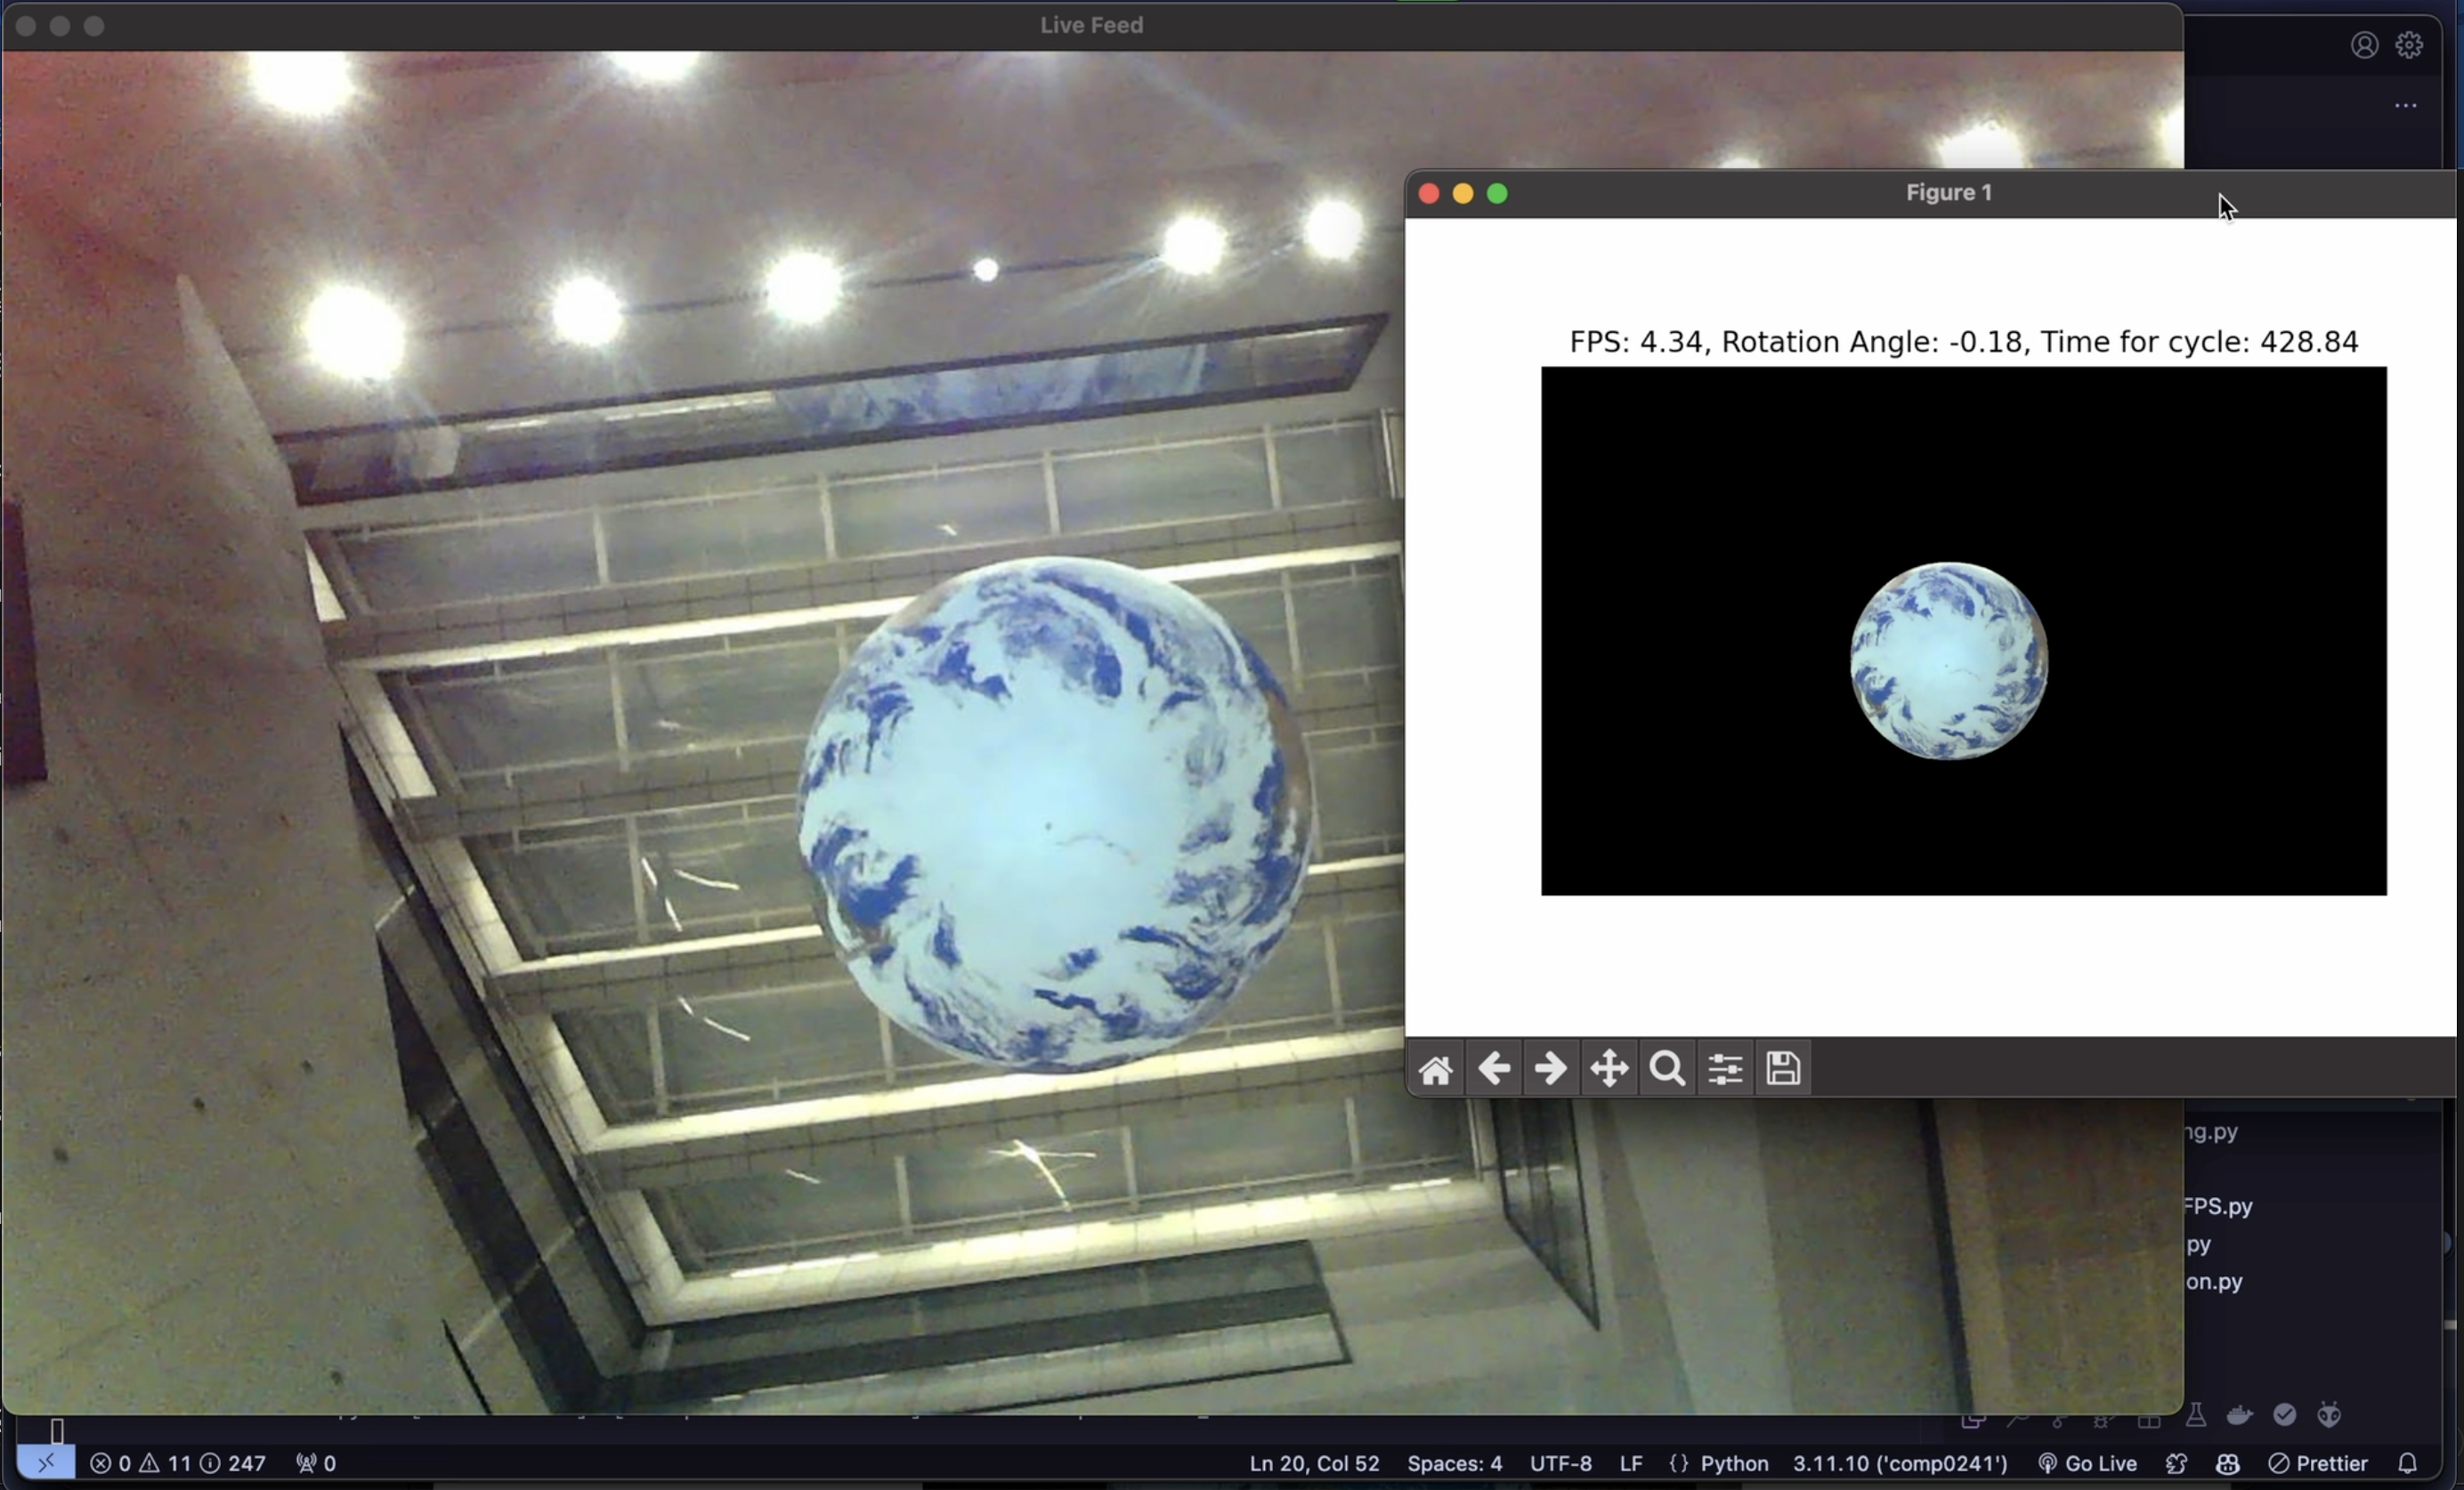Change UTF-8 file encoding
Screen dimensions: 2464x1490
(1561, 1464)
